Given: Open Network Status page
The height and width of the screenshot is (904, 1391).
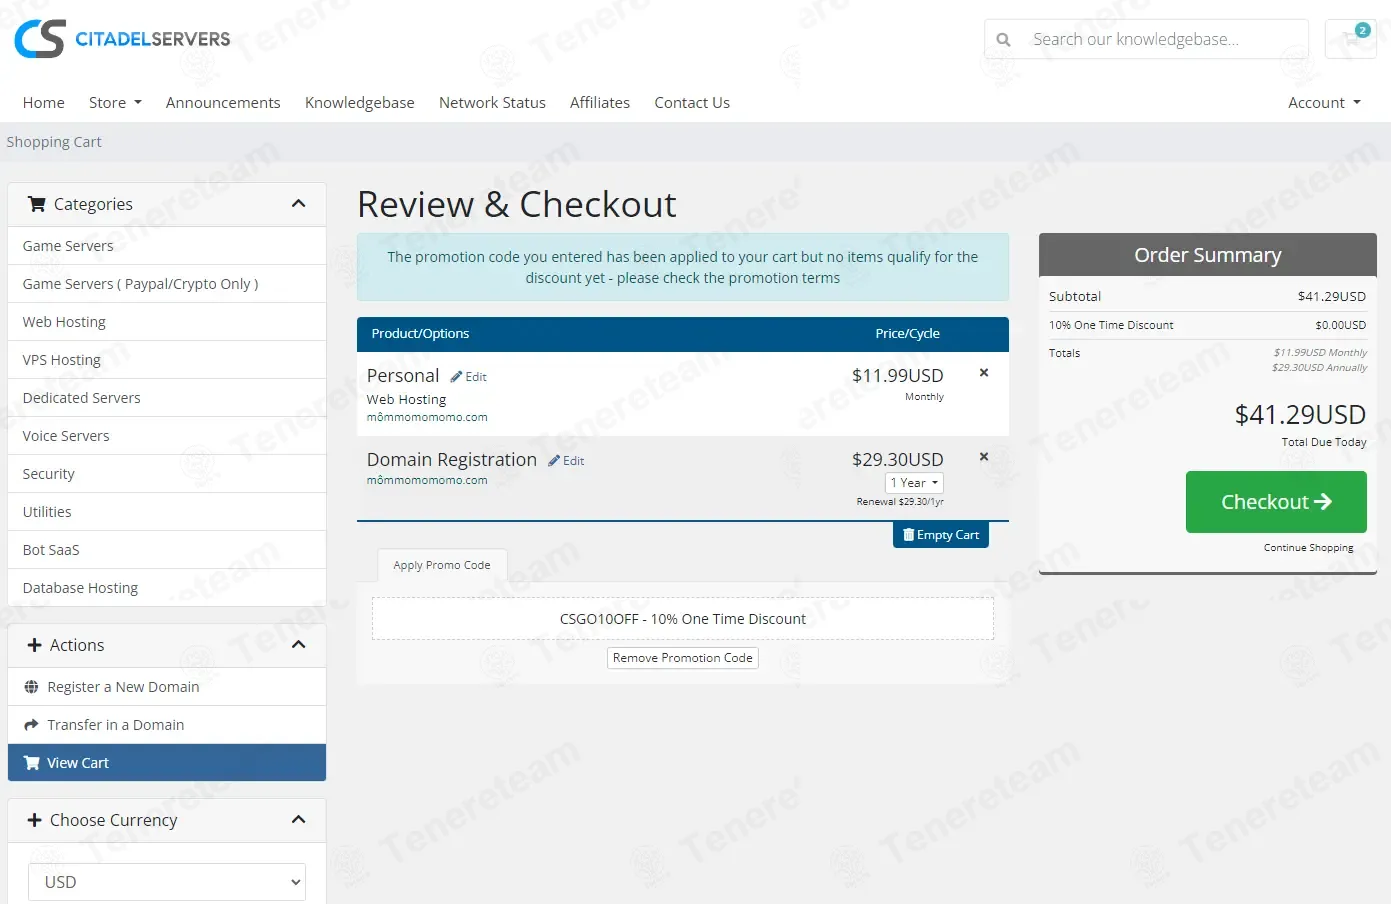Looking at the screenshot, I should tap(492, 103).
